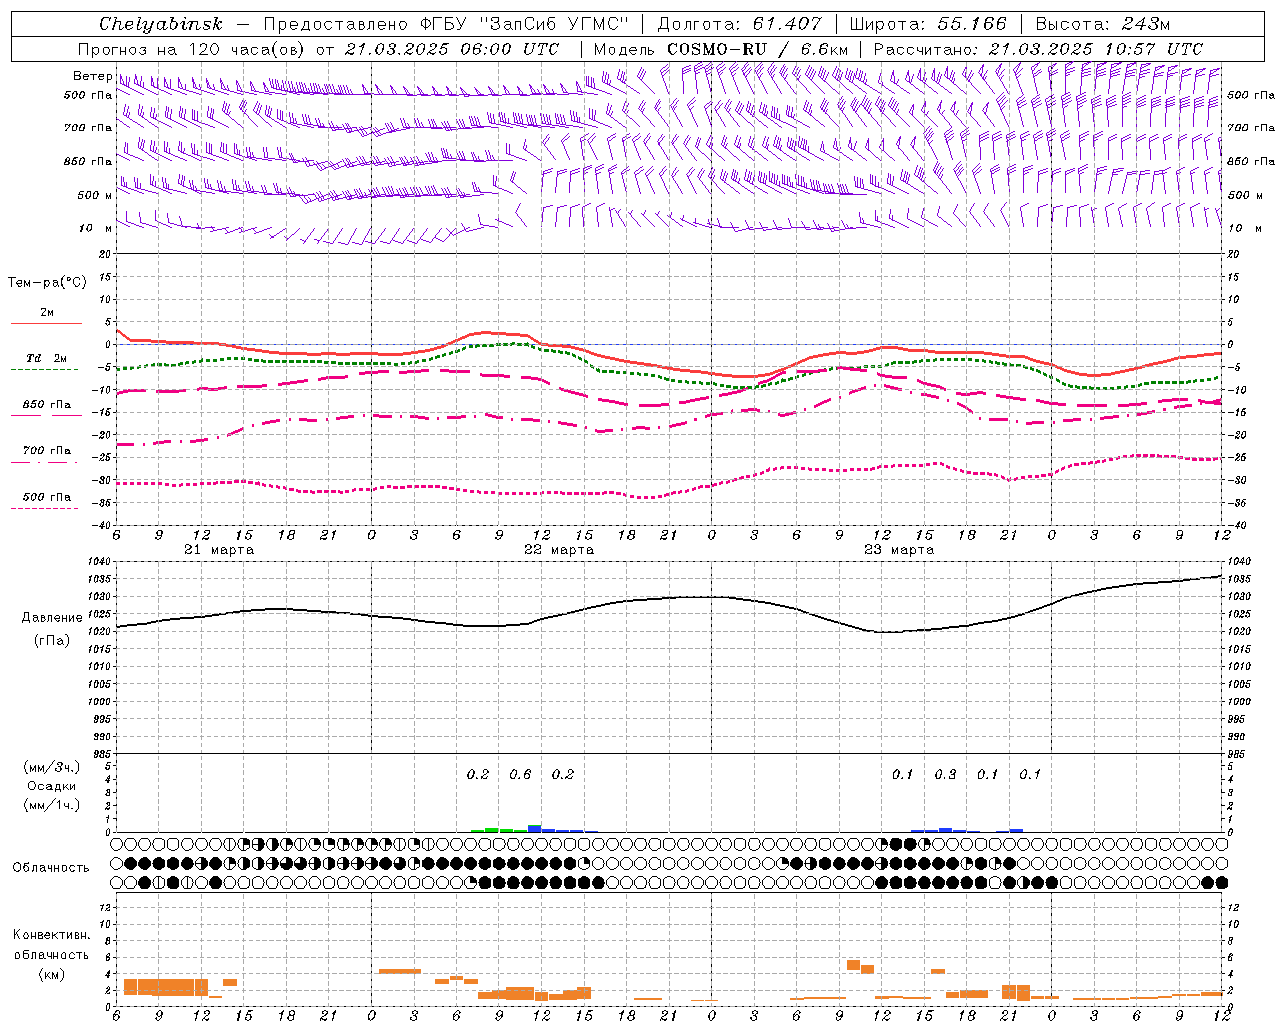Image resolution: width=1280 pixels, height=1024 pixels.
Task: Click the '(мм/3ч.)' precipitation unit label
Action: pos(52,767)
